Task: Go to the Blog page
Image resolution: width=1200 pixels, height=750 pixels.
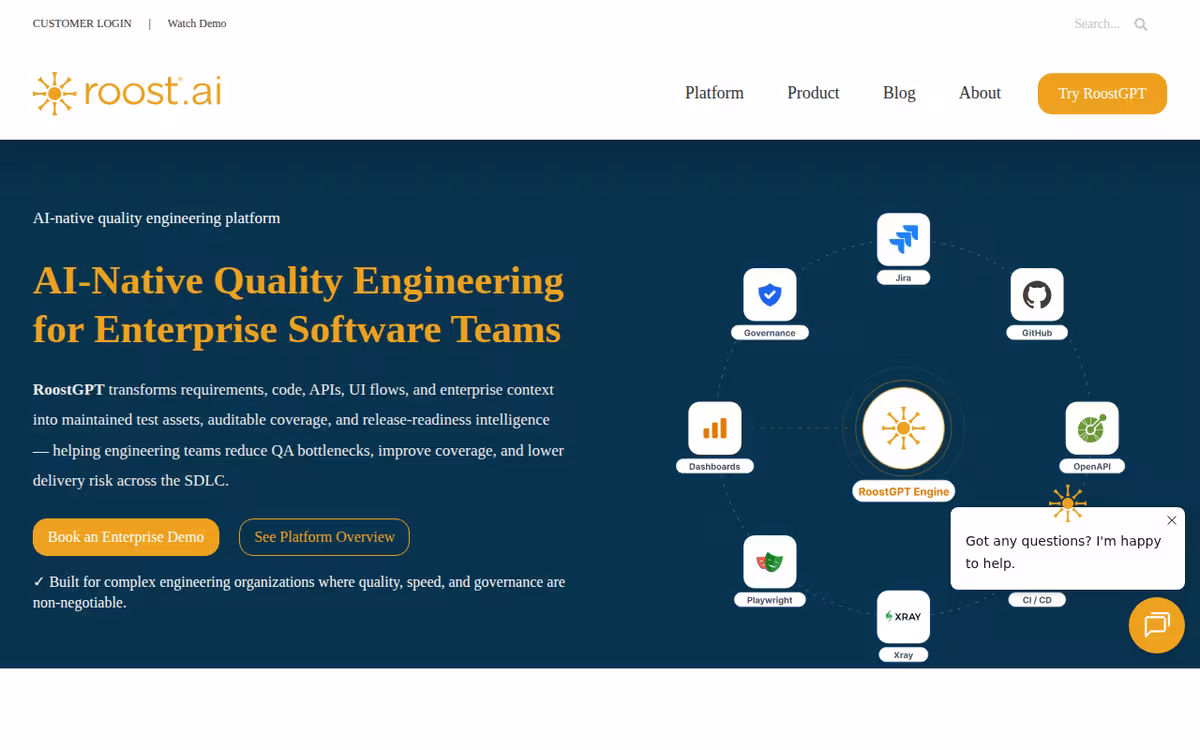Action: (899, 93)
